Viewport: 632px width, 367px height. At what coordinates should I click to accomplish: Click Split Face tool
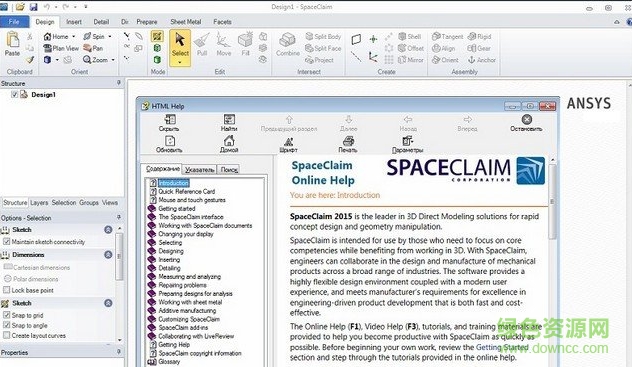click(323, 48)
